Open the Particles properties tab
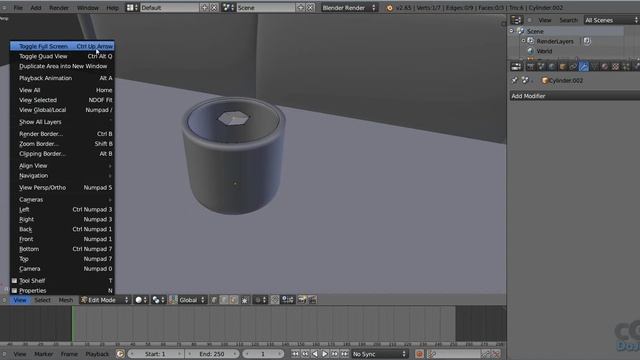 coord(626,67)
